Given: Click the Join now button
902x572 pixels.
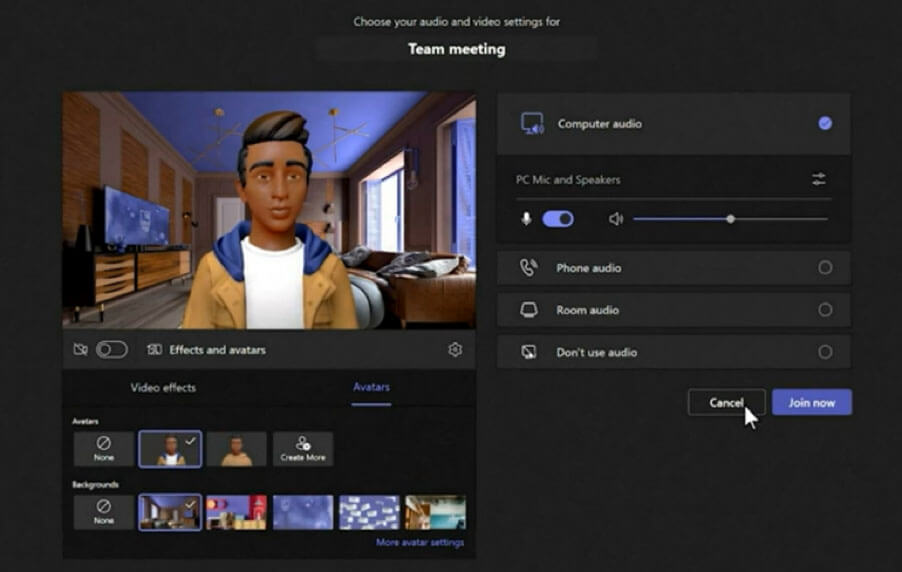Looking at the screenshot, I should (x=812, y=402).
